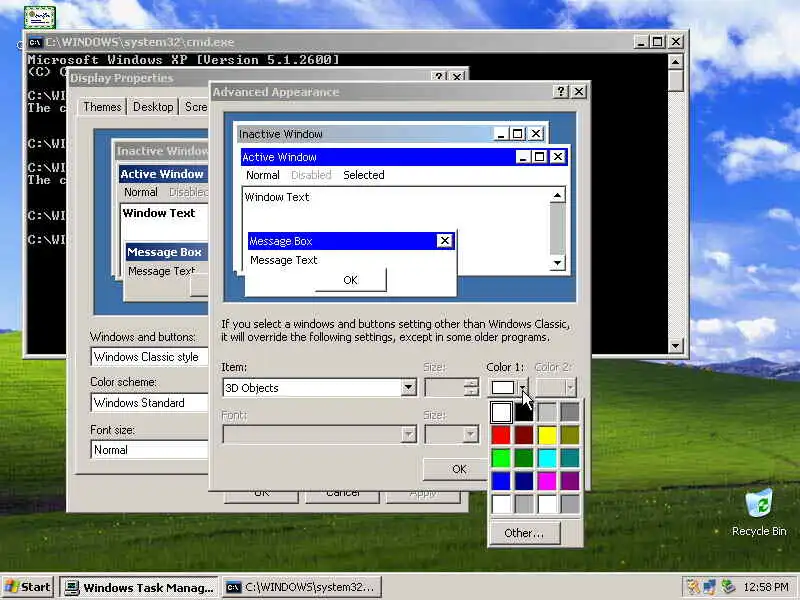
Task: Click preview text area scroll down arrow
Action: (x=557, y=263)
